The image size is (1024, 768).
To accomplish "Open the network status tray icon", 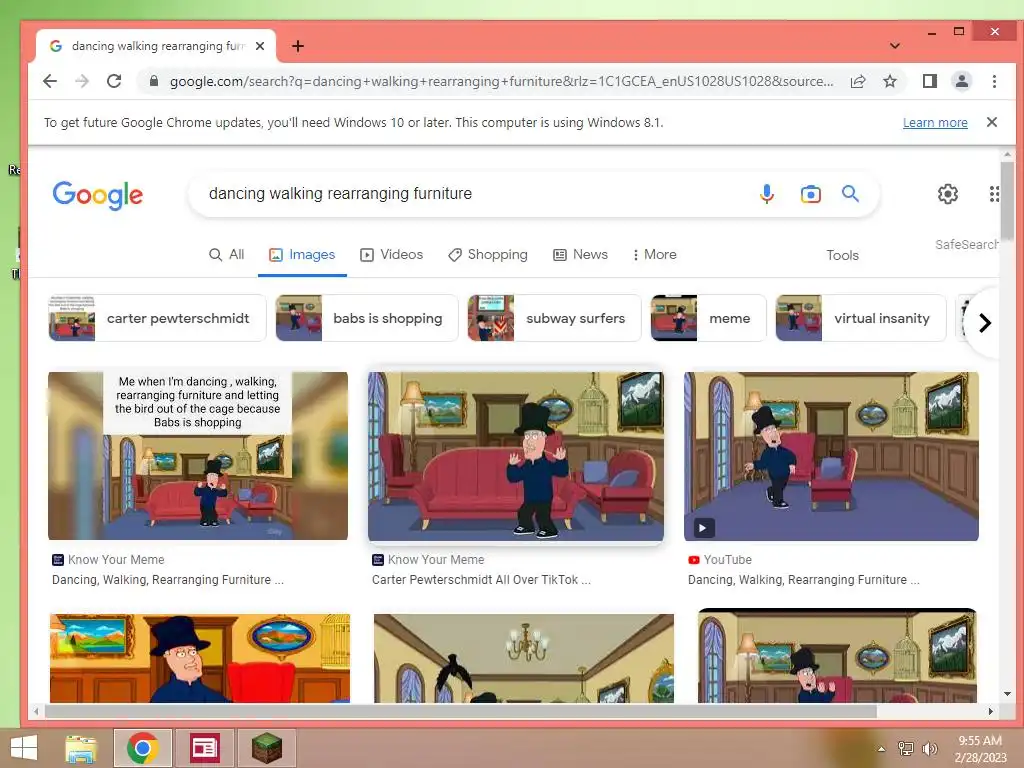I will (x=906, y=748).
